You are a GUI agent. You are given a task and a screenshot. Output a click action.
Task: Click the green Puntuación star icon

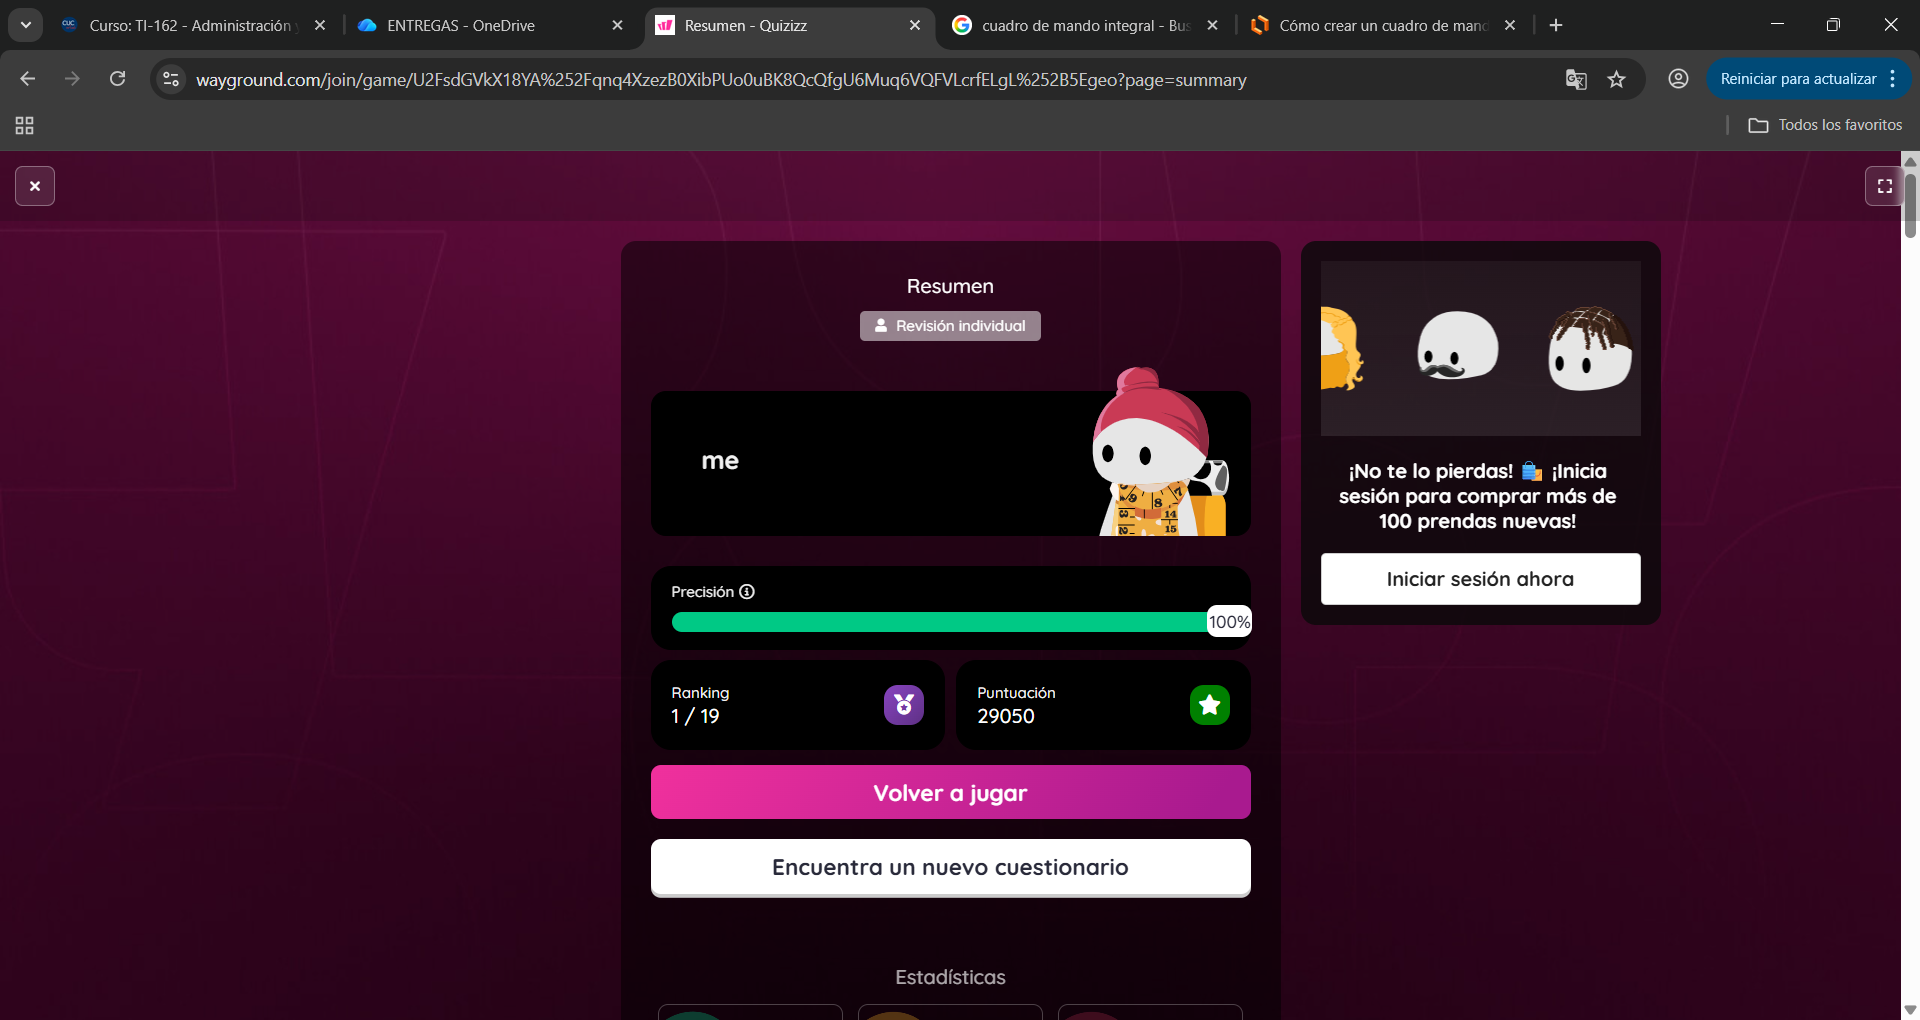pos(1209,705)
